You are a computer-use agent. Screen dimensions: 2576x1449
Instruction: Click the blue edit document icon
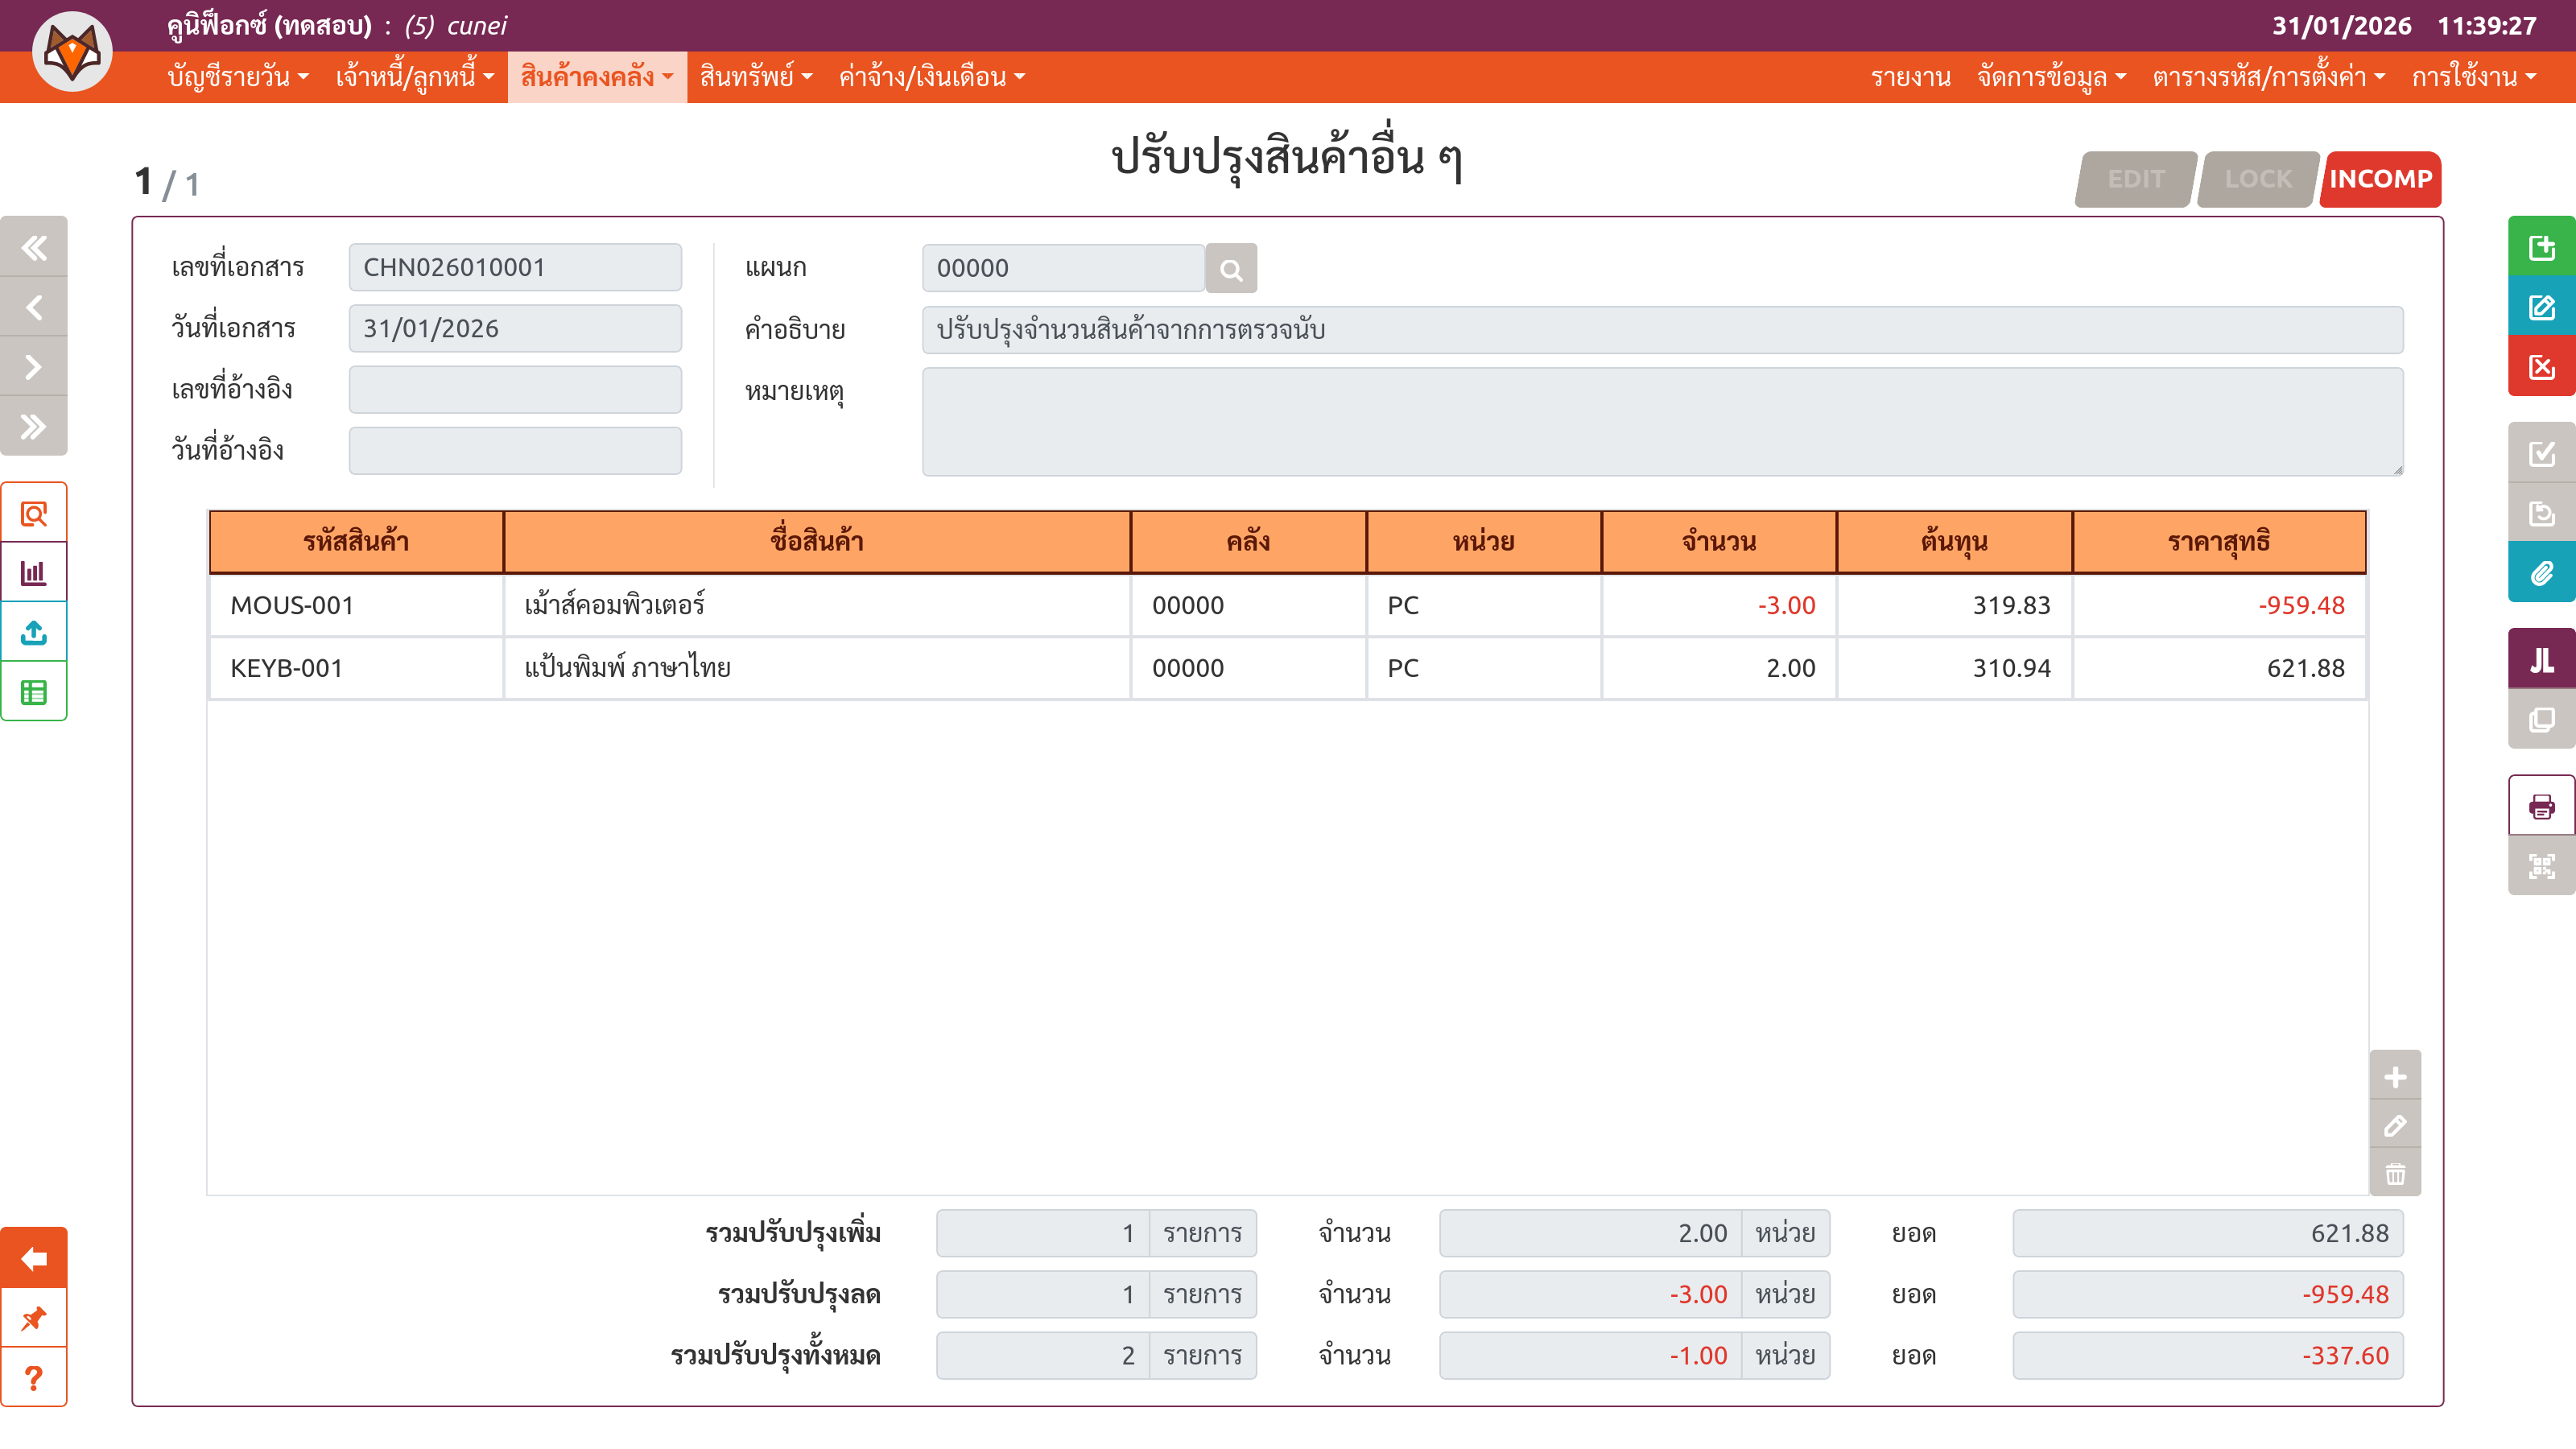pos(2541,307)
